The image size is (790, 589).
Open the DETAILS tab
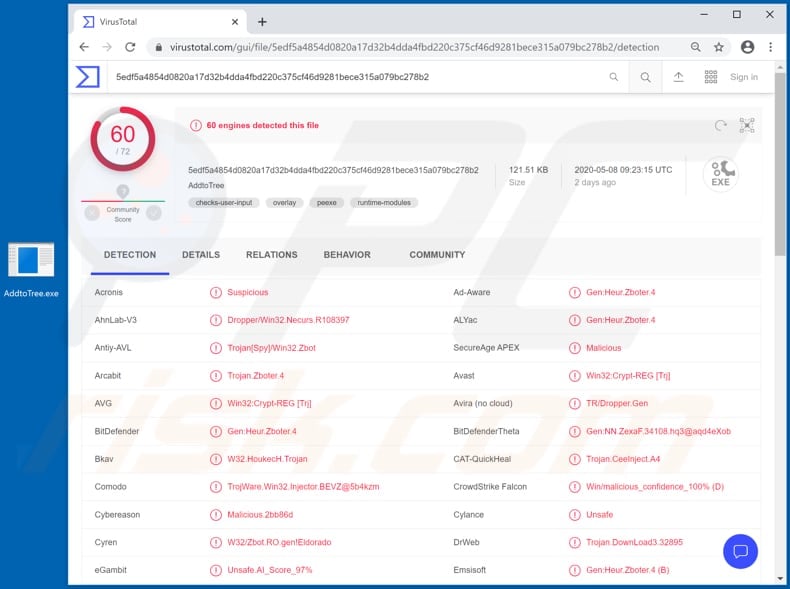201,255
